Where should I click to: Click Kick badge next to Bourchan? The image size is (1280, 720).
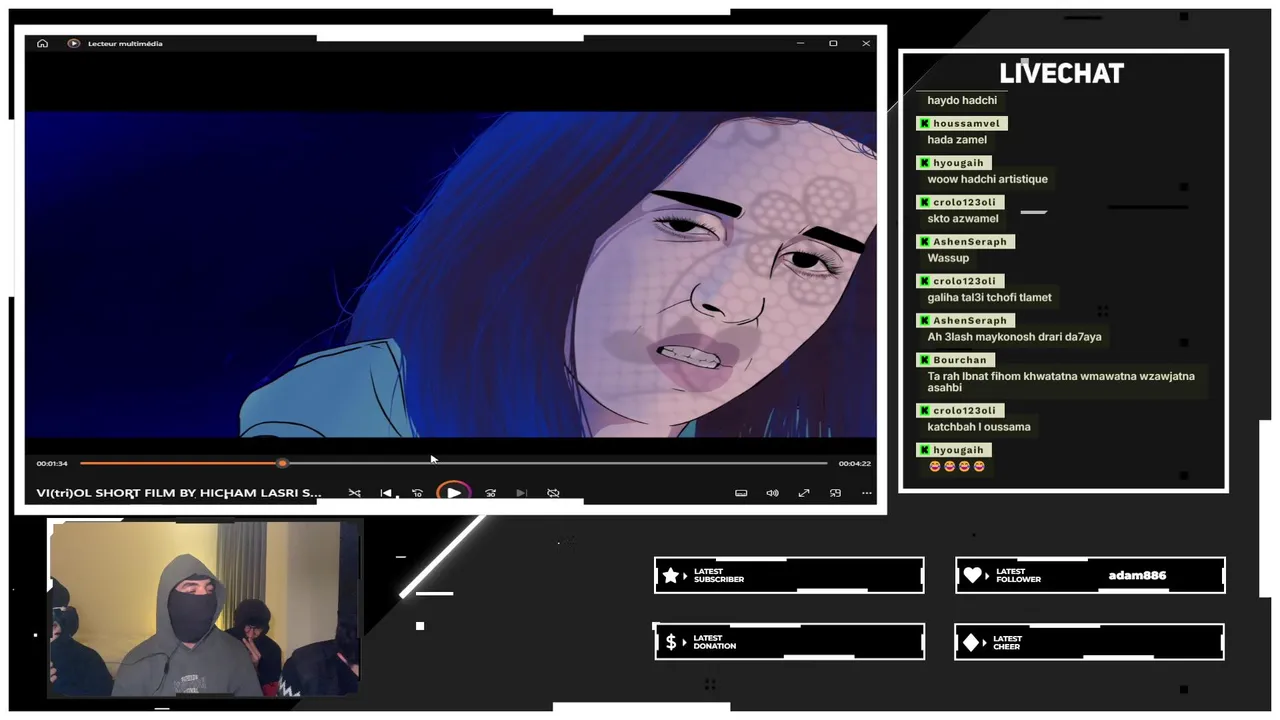[x=924, y=360]
